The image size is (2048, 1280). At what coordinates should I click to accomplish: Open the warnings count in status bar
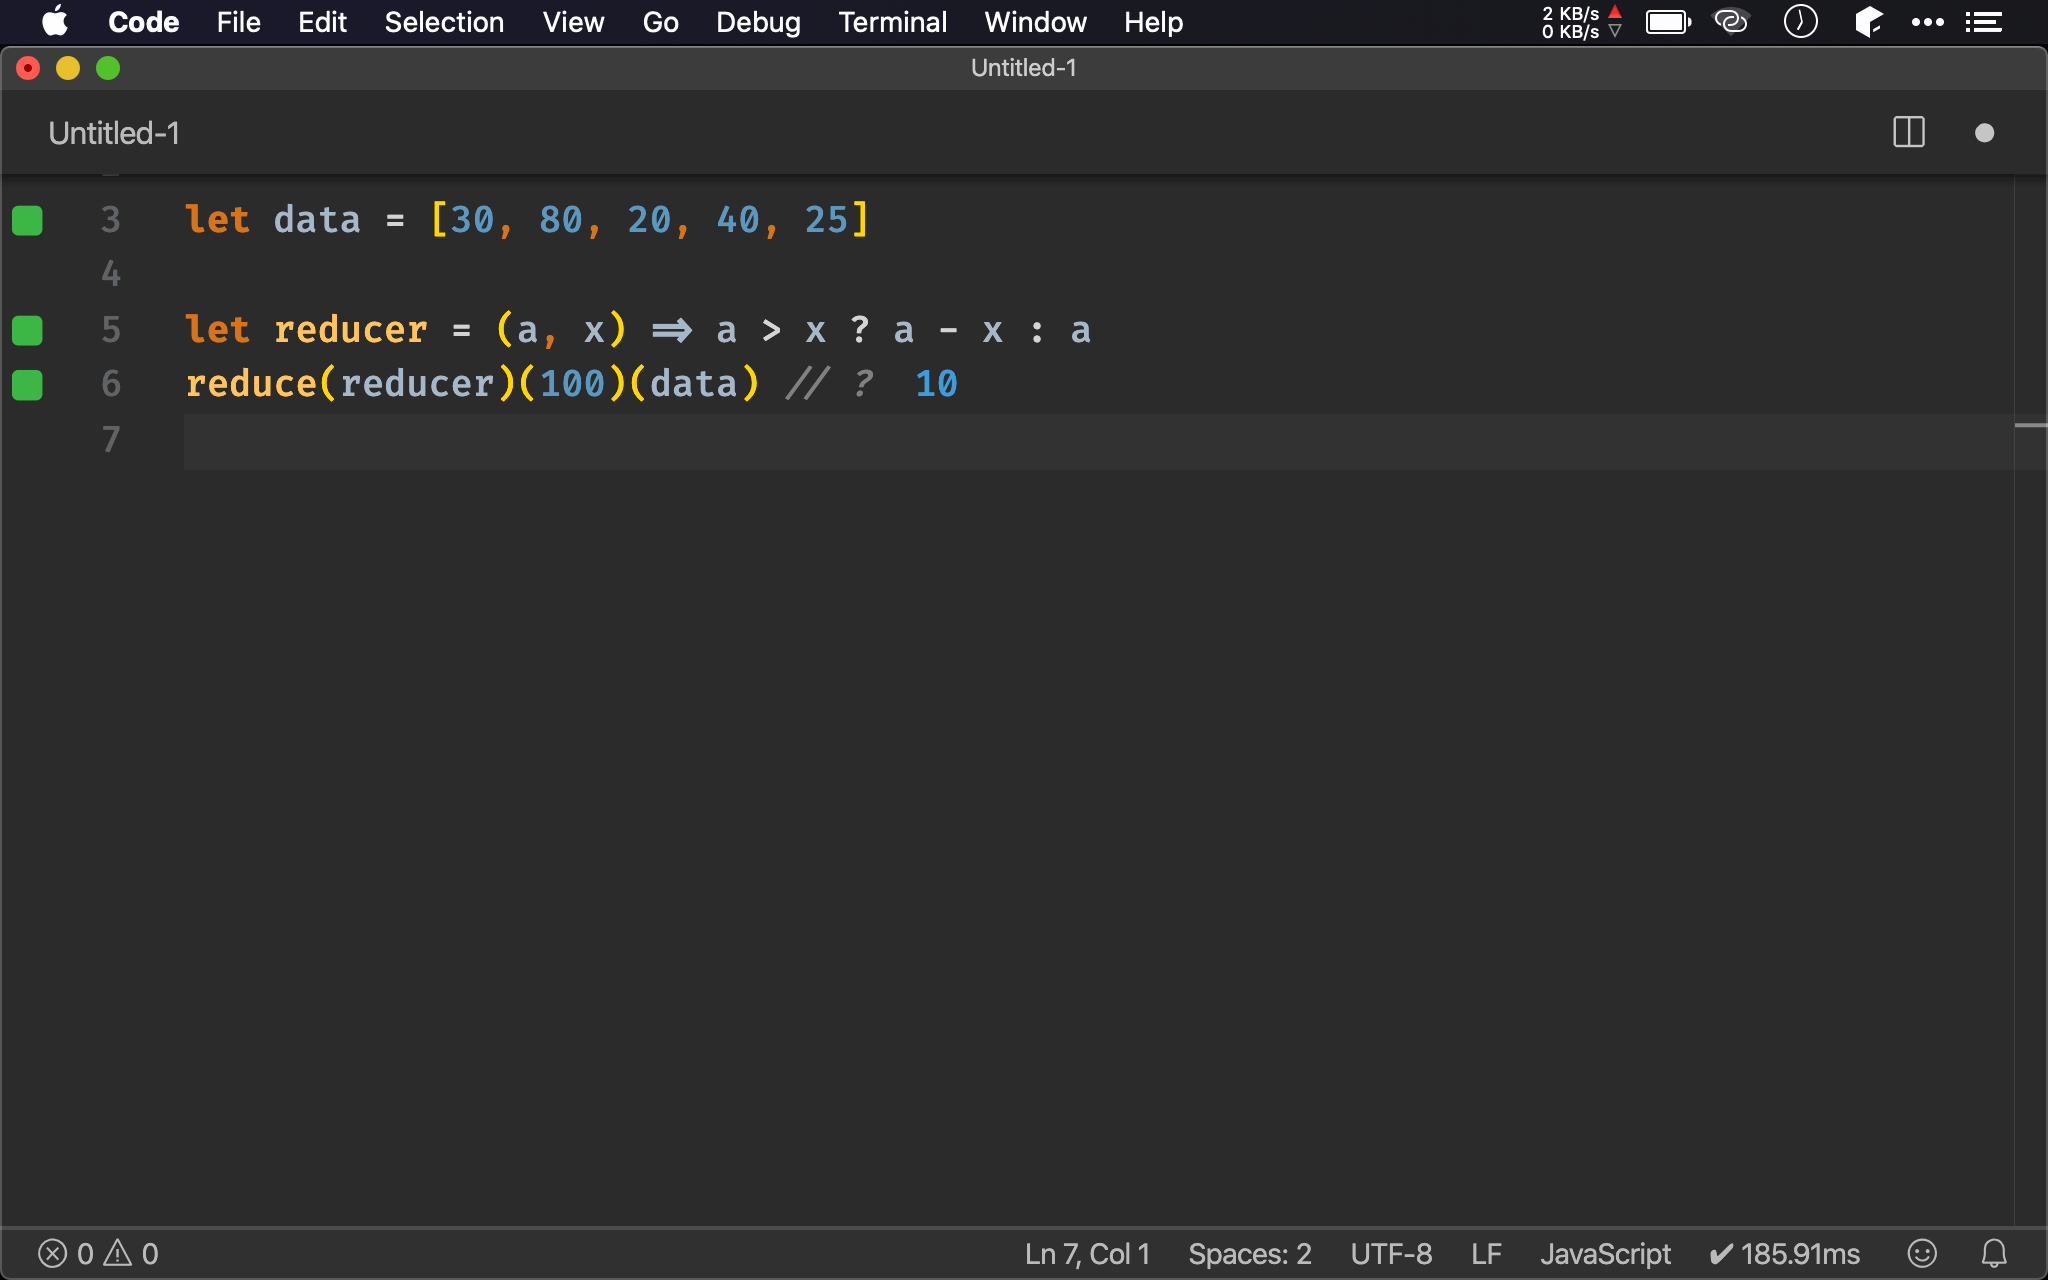(132, 1254)
